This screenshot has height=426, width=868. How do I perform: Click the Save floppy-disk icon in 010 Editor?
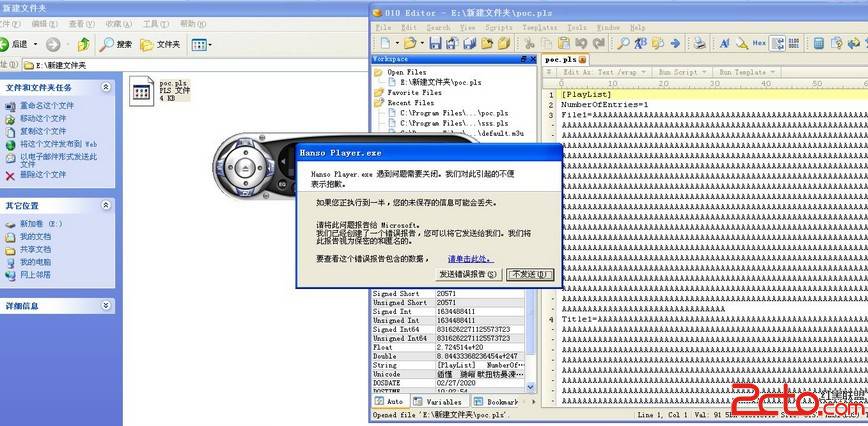click(435, 43)
